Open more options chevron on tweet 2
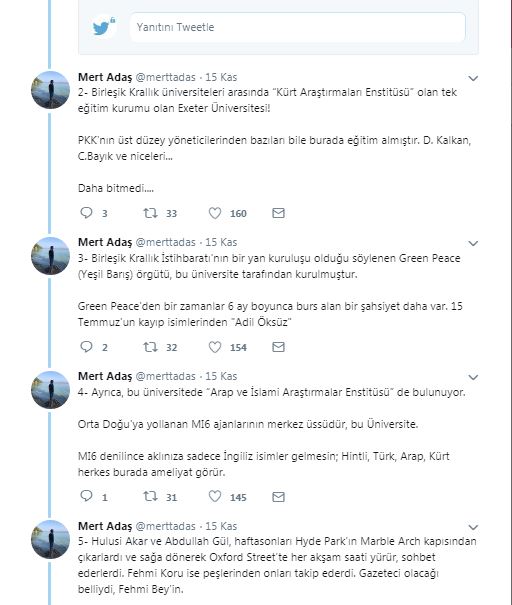The width and height of the screenshot is (512, 605). (473, 78)
